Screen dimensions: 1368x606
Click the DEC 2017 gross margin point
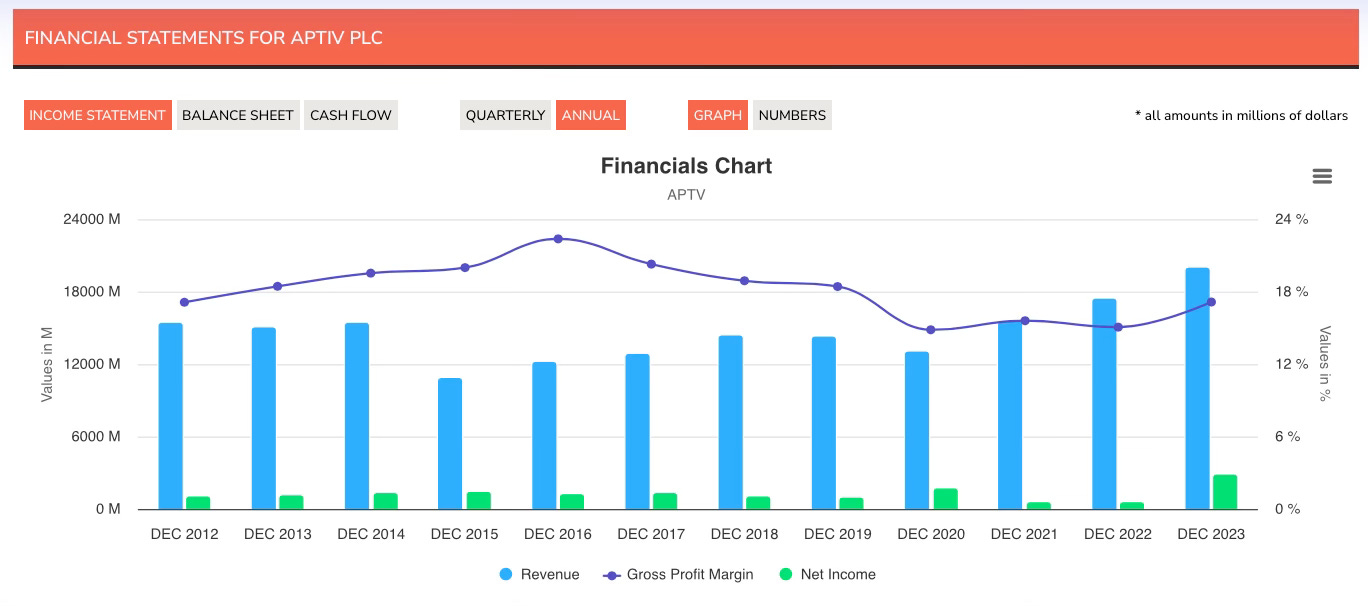pos(651,264)
